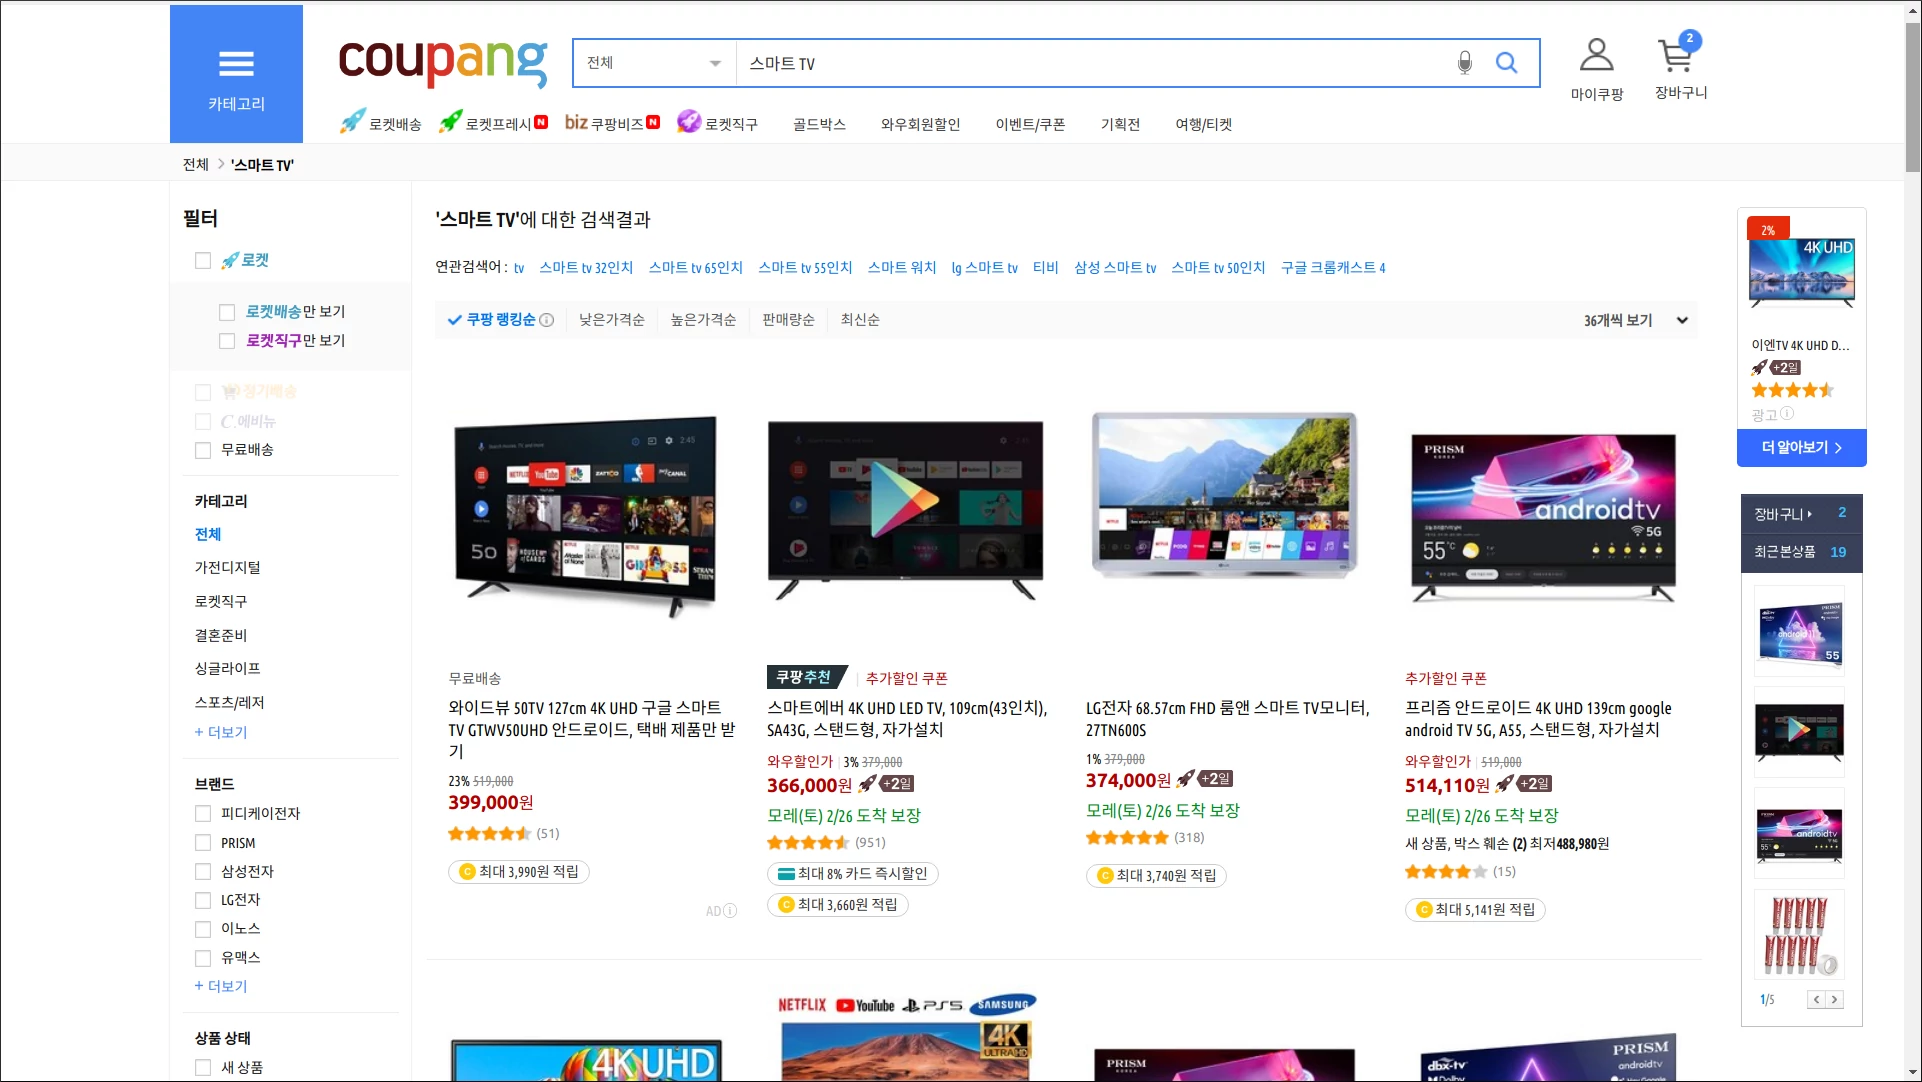The width and height of the screenshot is (1922, 1082).
Task: Click related search 스마트 tv 65인치
Action: (x=695, y=267)
